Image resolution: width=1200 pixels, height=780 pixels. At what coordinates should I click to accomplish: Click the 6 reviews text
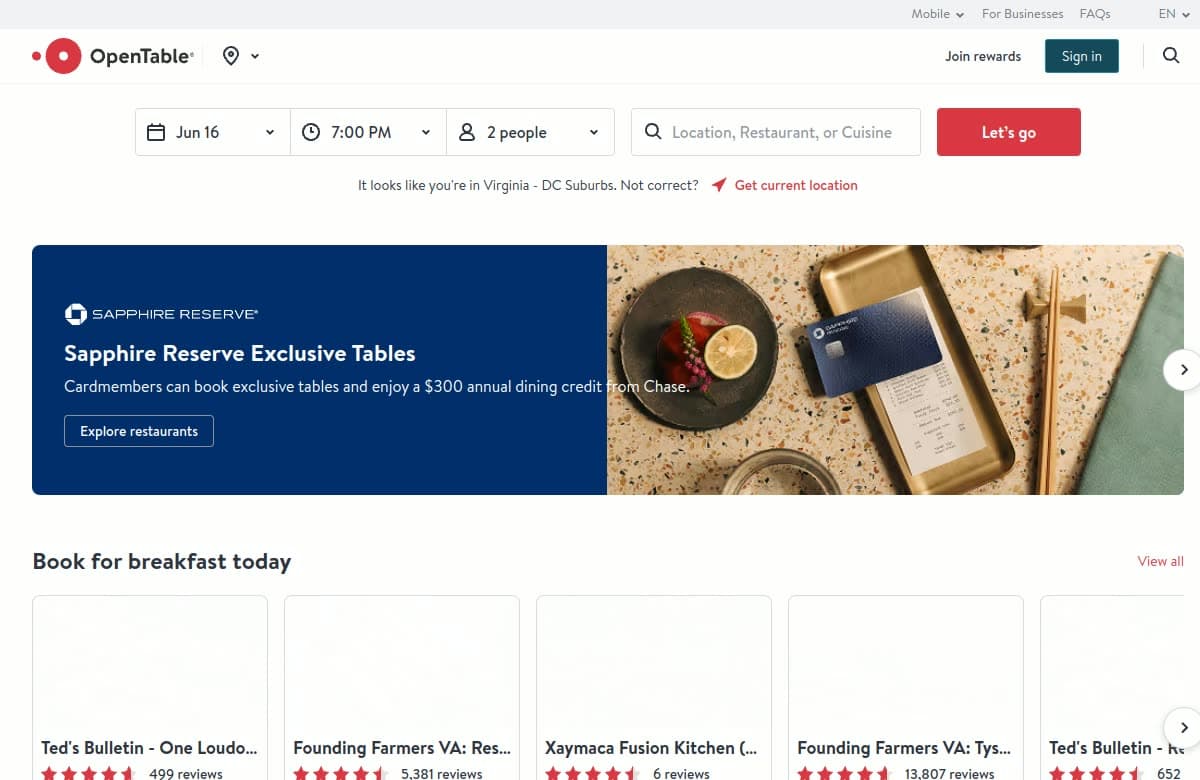681,773
